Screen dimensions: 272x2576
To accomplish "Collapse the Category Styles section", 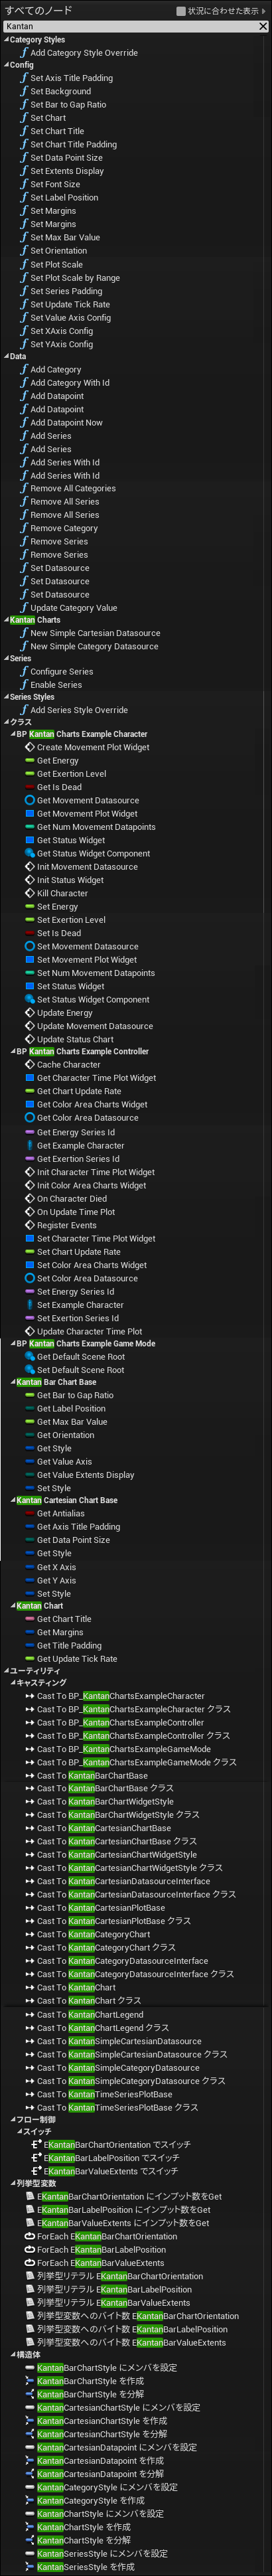I will [x=6, y=40].
